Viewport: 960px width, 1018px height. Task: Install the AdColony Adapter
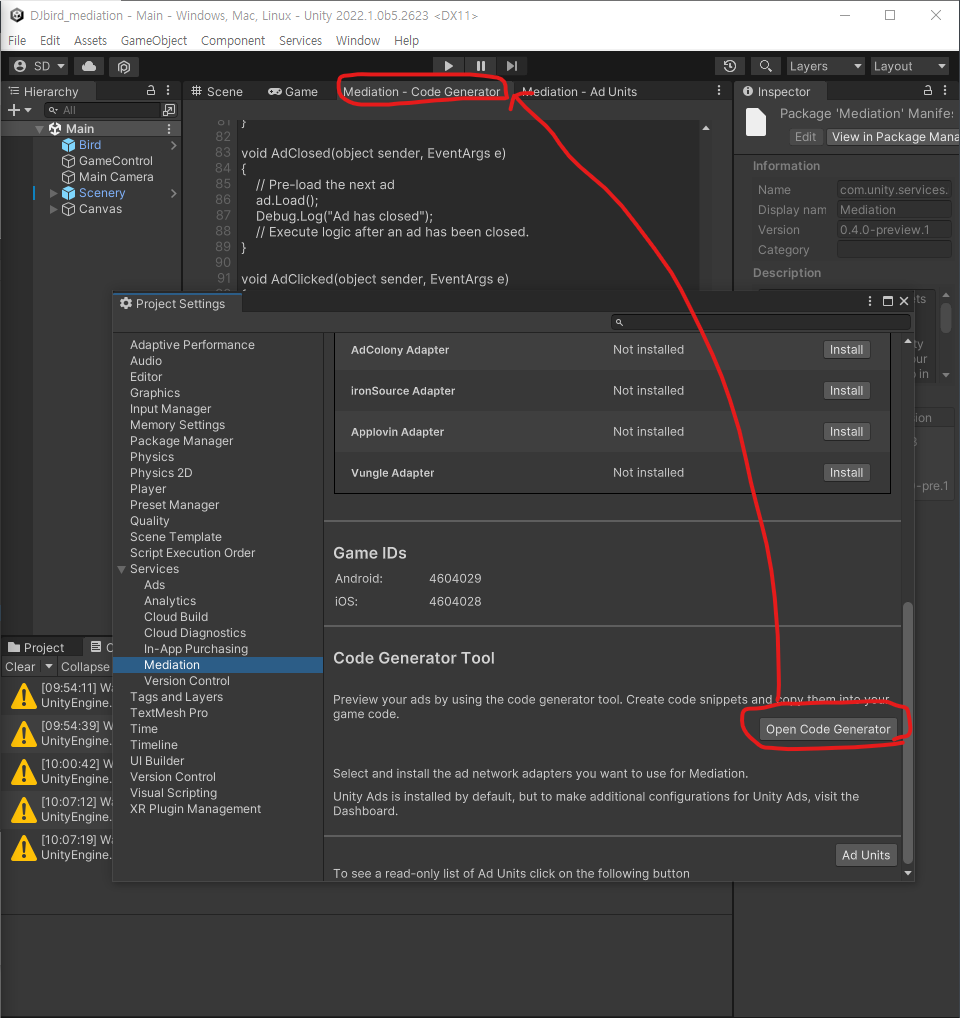pos(846,350)
